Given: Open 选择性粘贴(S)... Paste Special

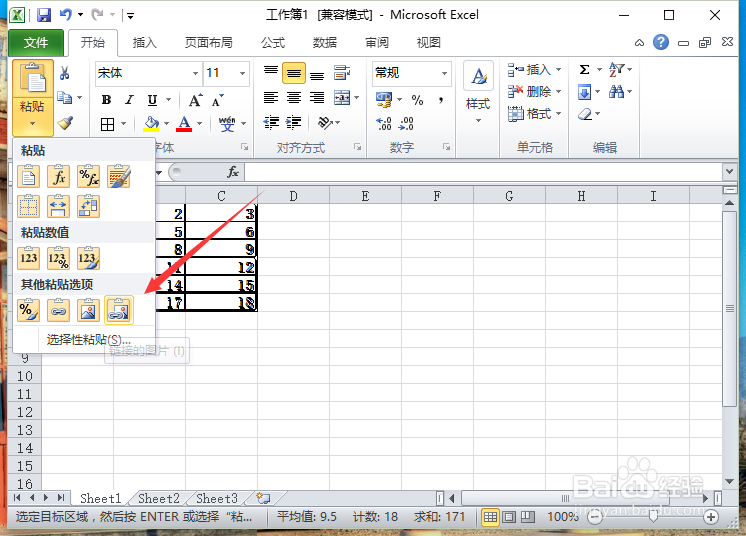Looking at the screenshot, I should pyautogui.click(x=88, y=340).
